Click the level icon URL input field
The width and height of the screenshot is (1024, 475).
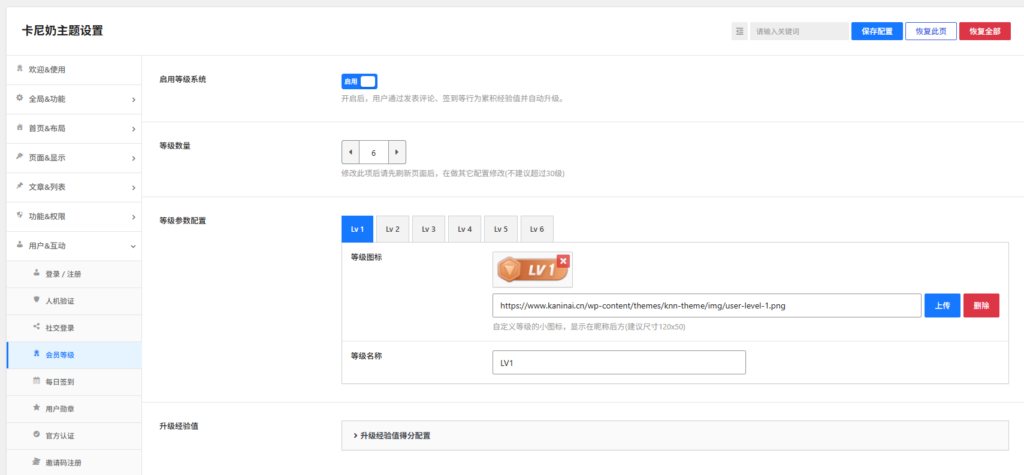(707, 305)
